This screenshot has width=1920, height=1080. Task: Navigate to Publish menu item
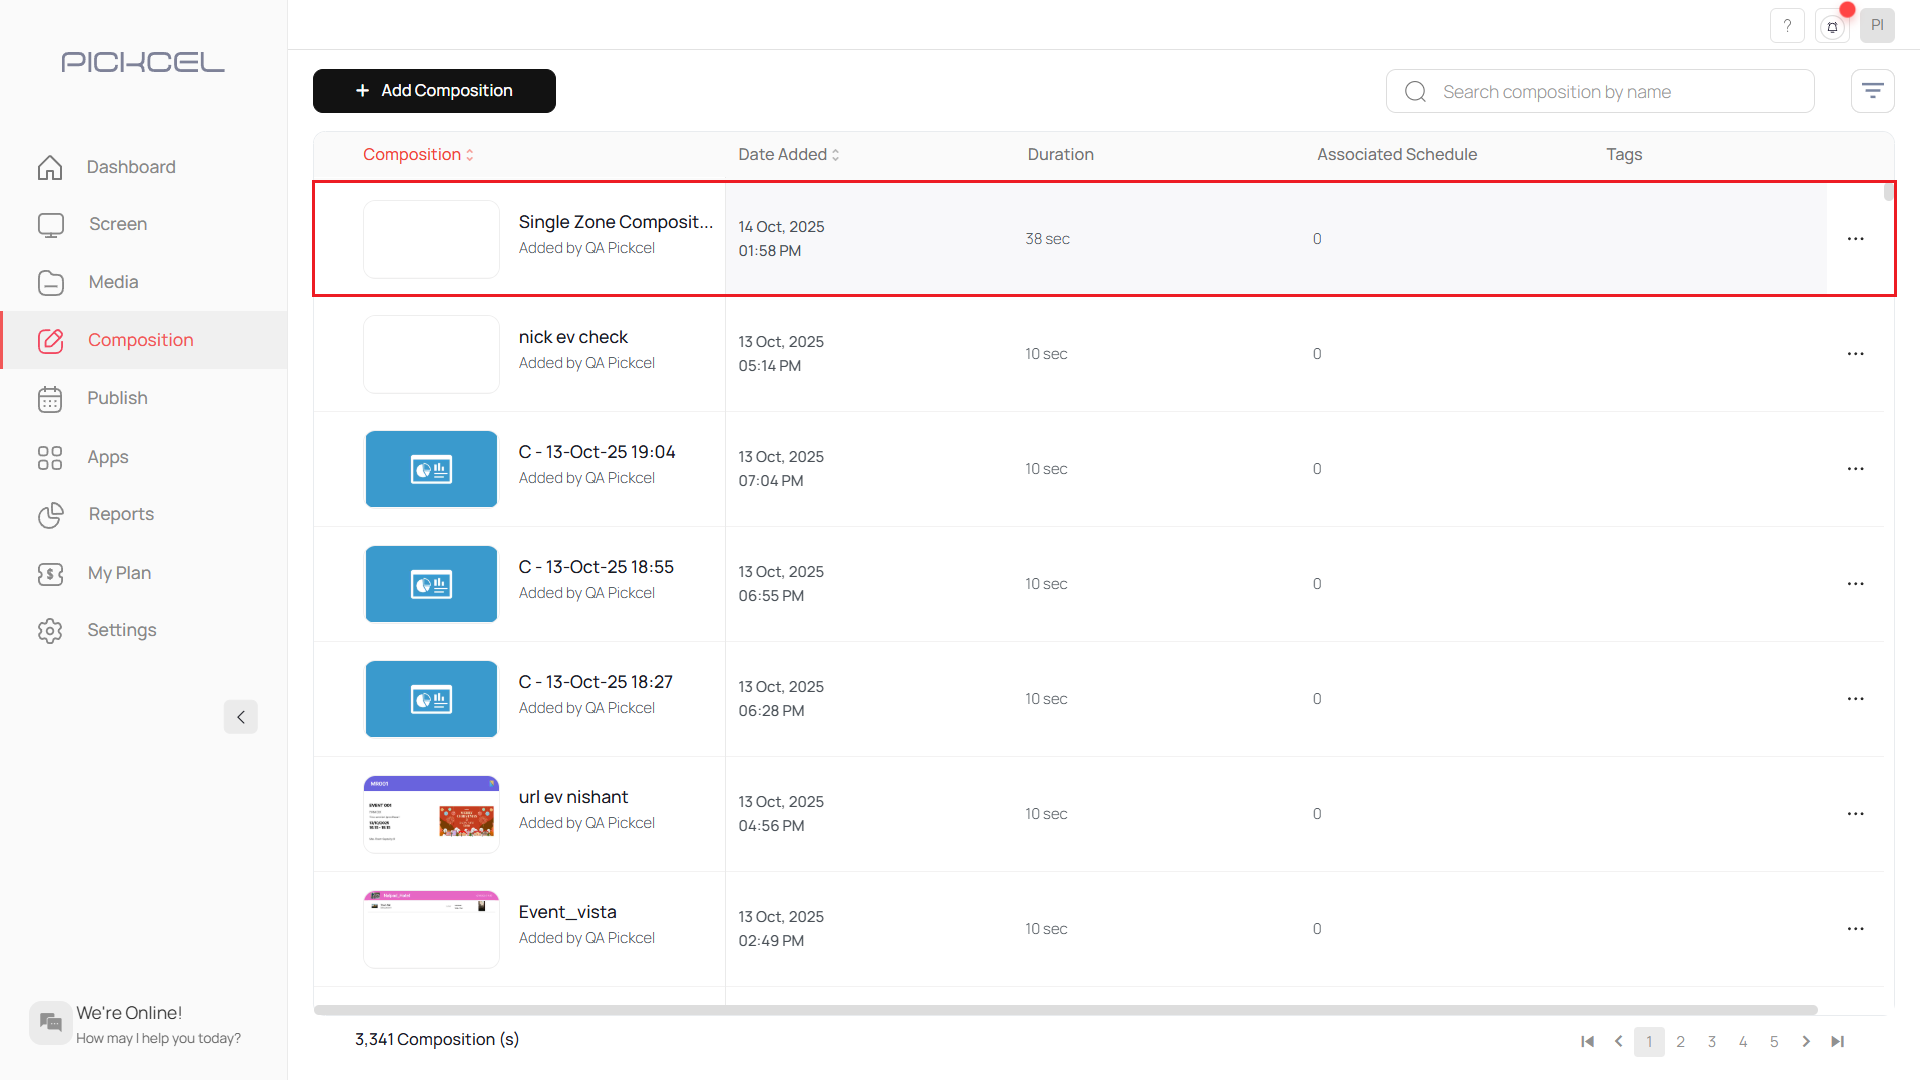pyautogui.click(x=117, y=398)
